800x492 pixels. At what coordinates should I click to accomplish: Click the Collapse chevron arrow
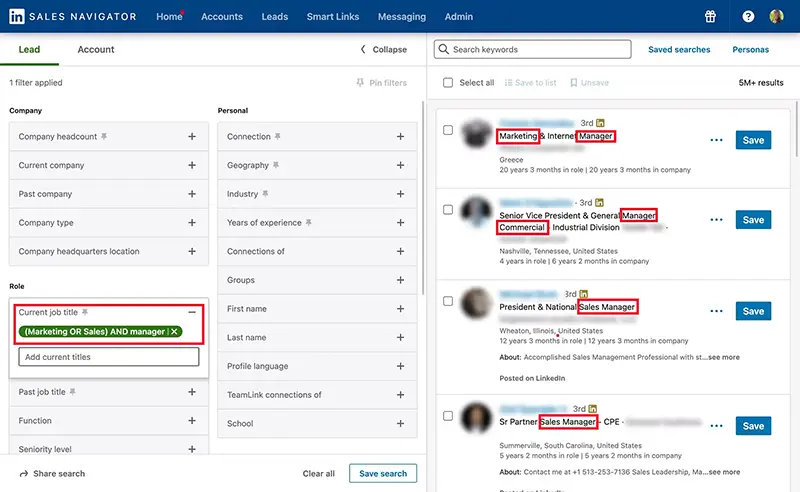[x=363, y=50]
